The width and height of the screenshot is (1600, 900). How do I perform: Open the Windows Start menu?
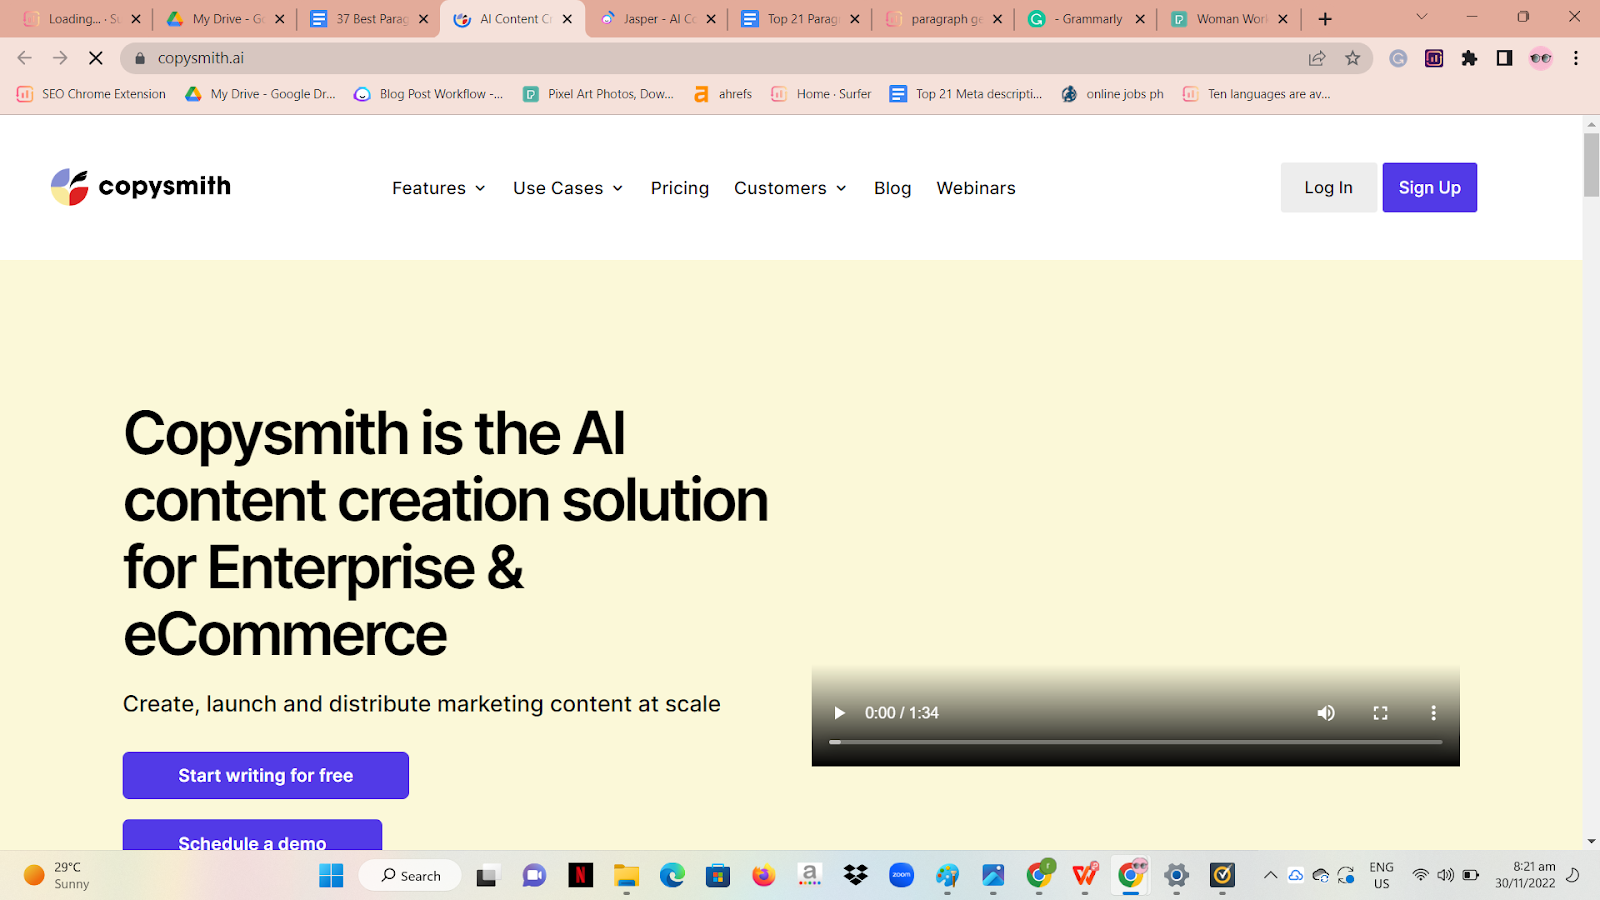click(331, 876)
